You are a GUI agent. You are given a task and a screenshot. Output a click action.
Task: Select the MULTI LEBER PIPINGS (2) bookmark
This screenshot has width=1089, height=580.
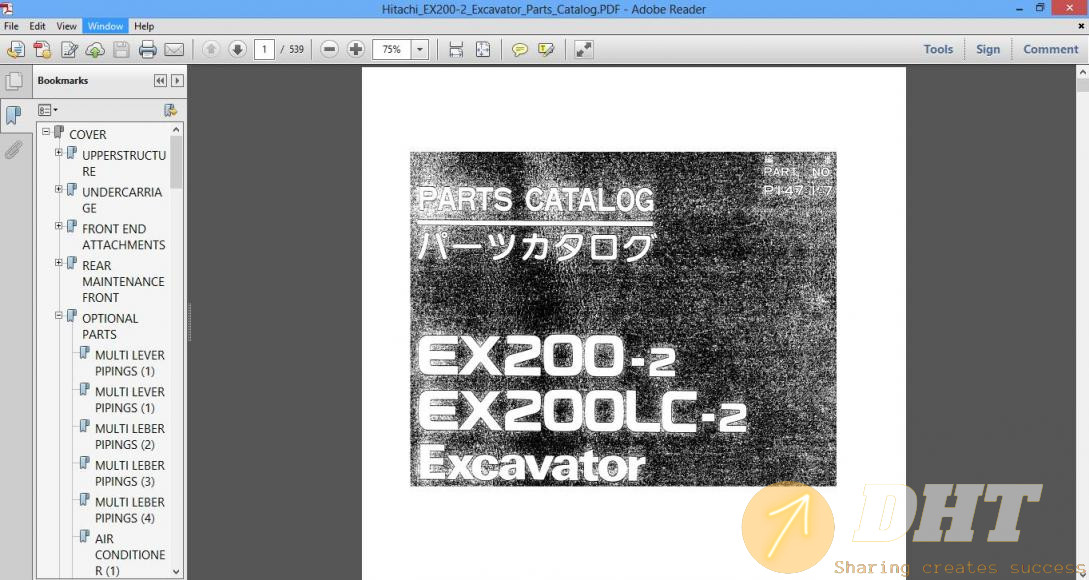[130, 436]
